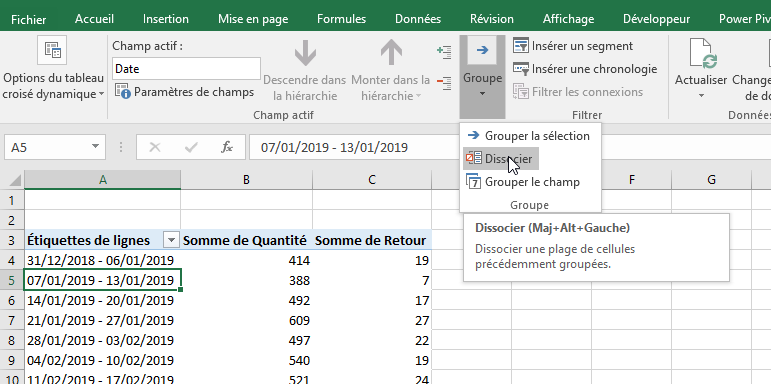Click the insert function fx icon
The width and height of the screenshot is (771, 384).
point(227,147)
